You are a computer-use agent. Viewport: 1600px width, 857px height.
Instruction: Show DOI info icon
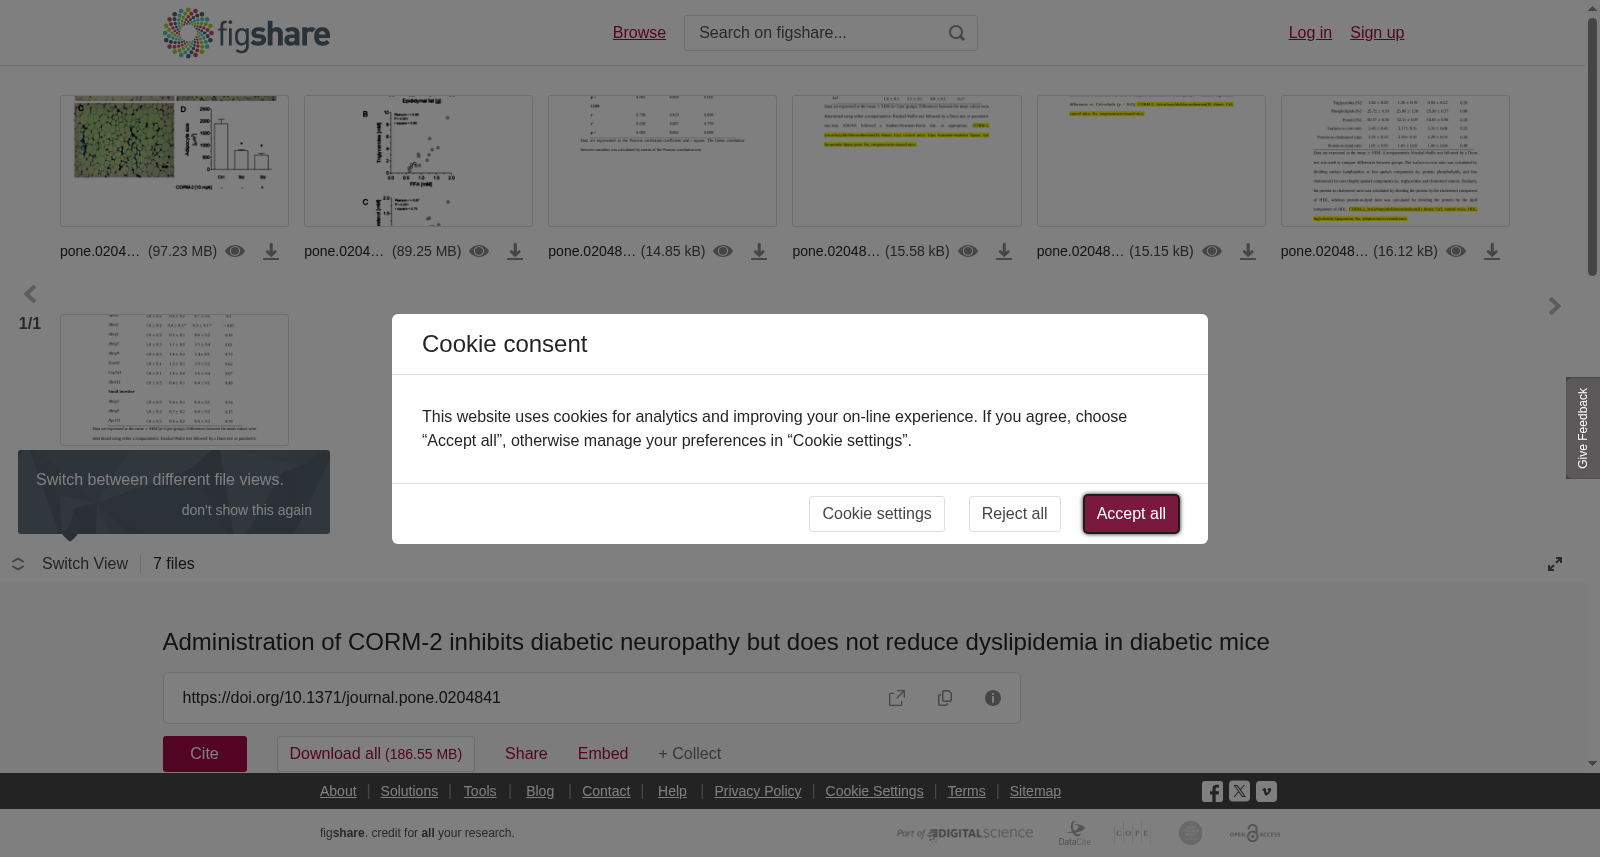click(993, 698)
